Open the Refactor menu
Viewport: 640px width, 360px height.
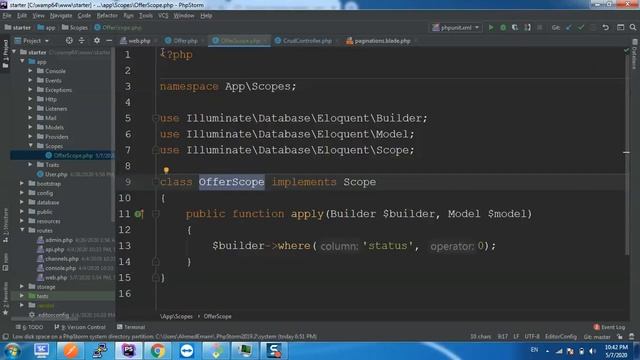pyautogui.click(x=107, y=16)
